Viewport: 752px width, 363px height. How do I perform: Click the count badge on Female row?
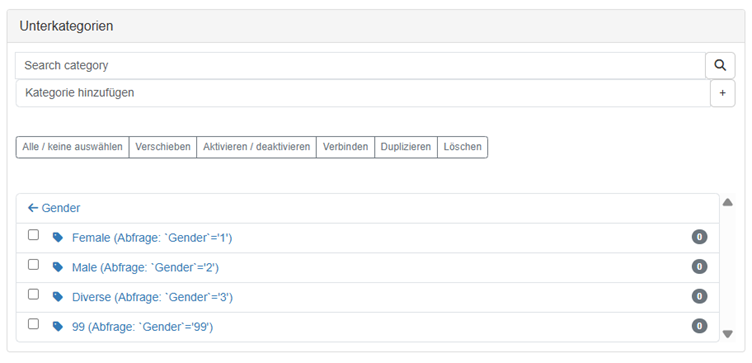[x=699, y=237]
